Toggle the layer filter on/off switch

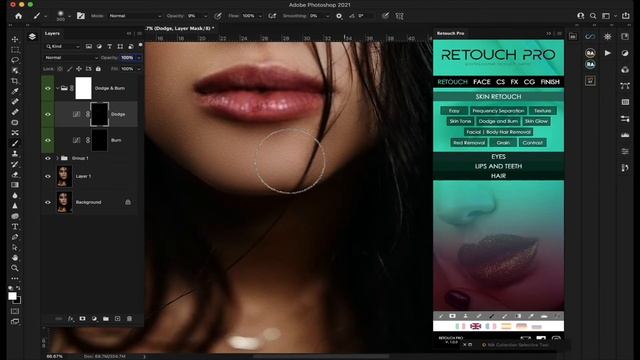coord(140,45)
